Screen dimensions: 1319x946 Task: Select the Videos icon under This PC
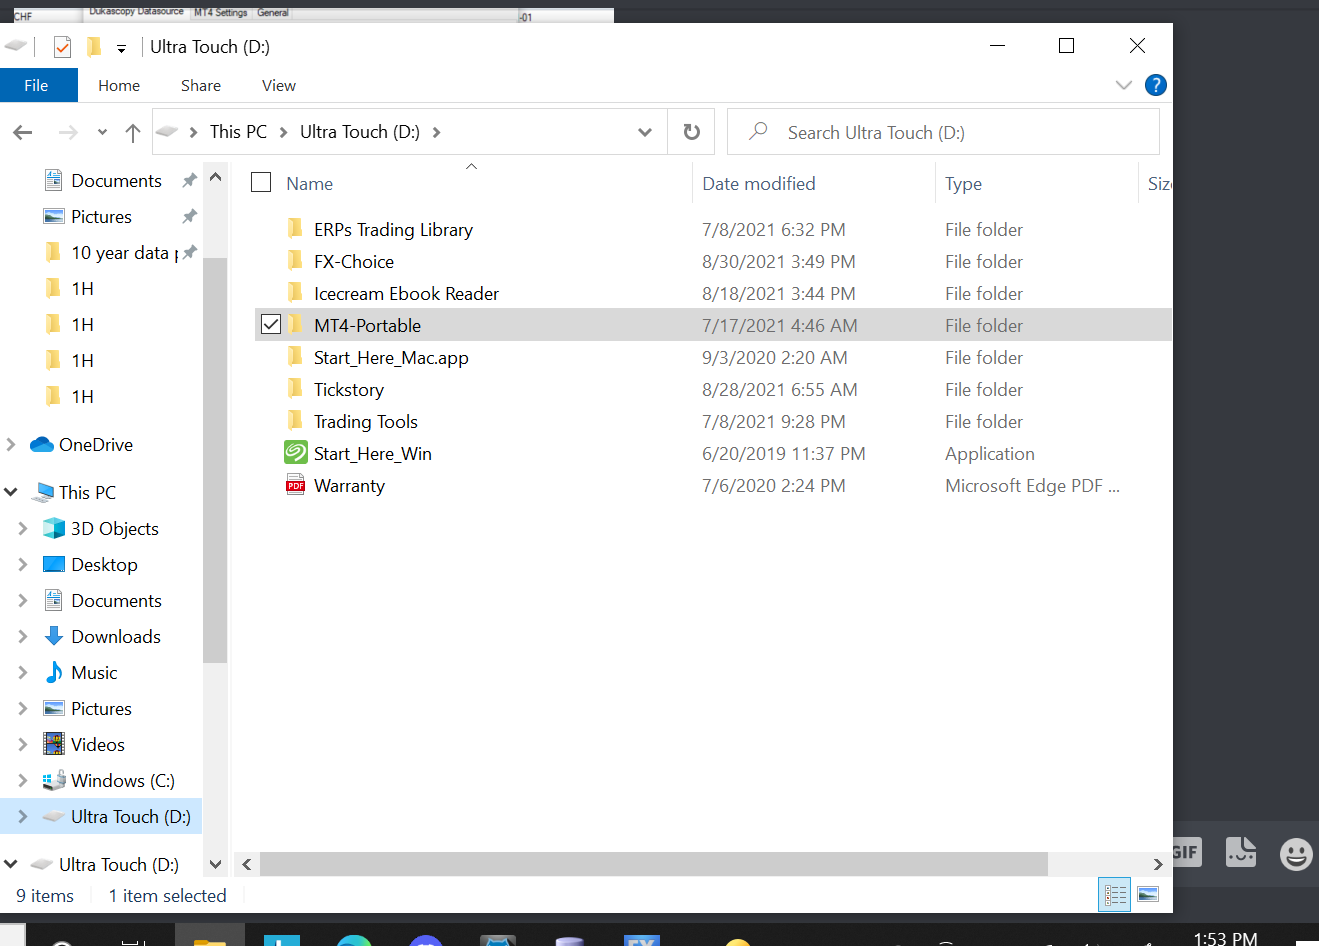[54, 744]
